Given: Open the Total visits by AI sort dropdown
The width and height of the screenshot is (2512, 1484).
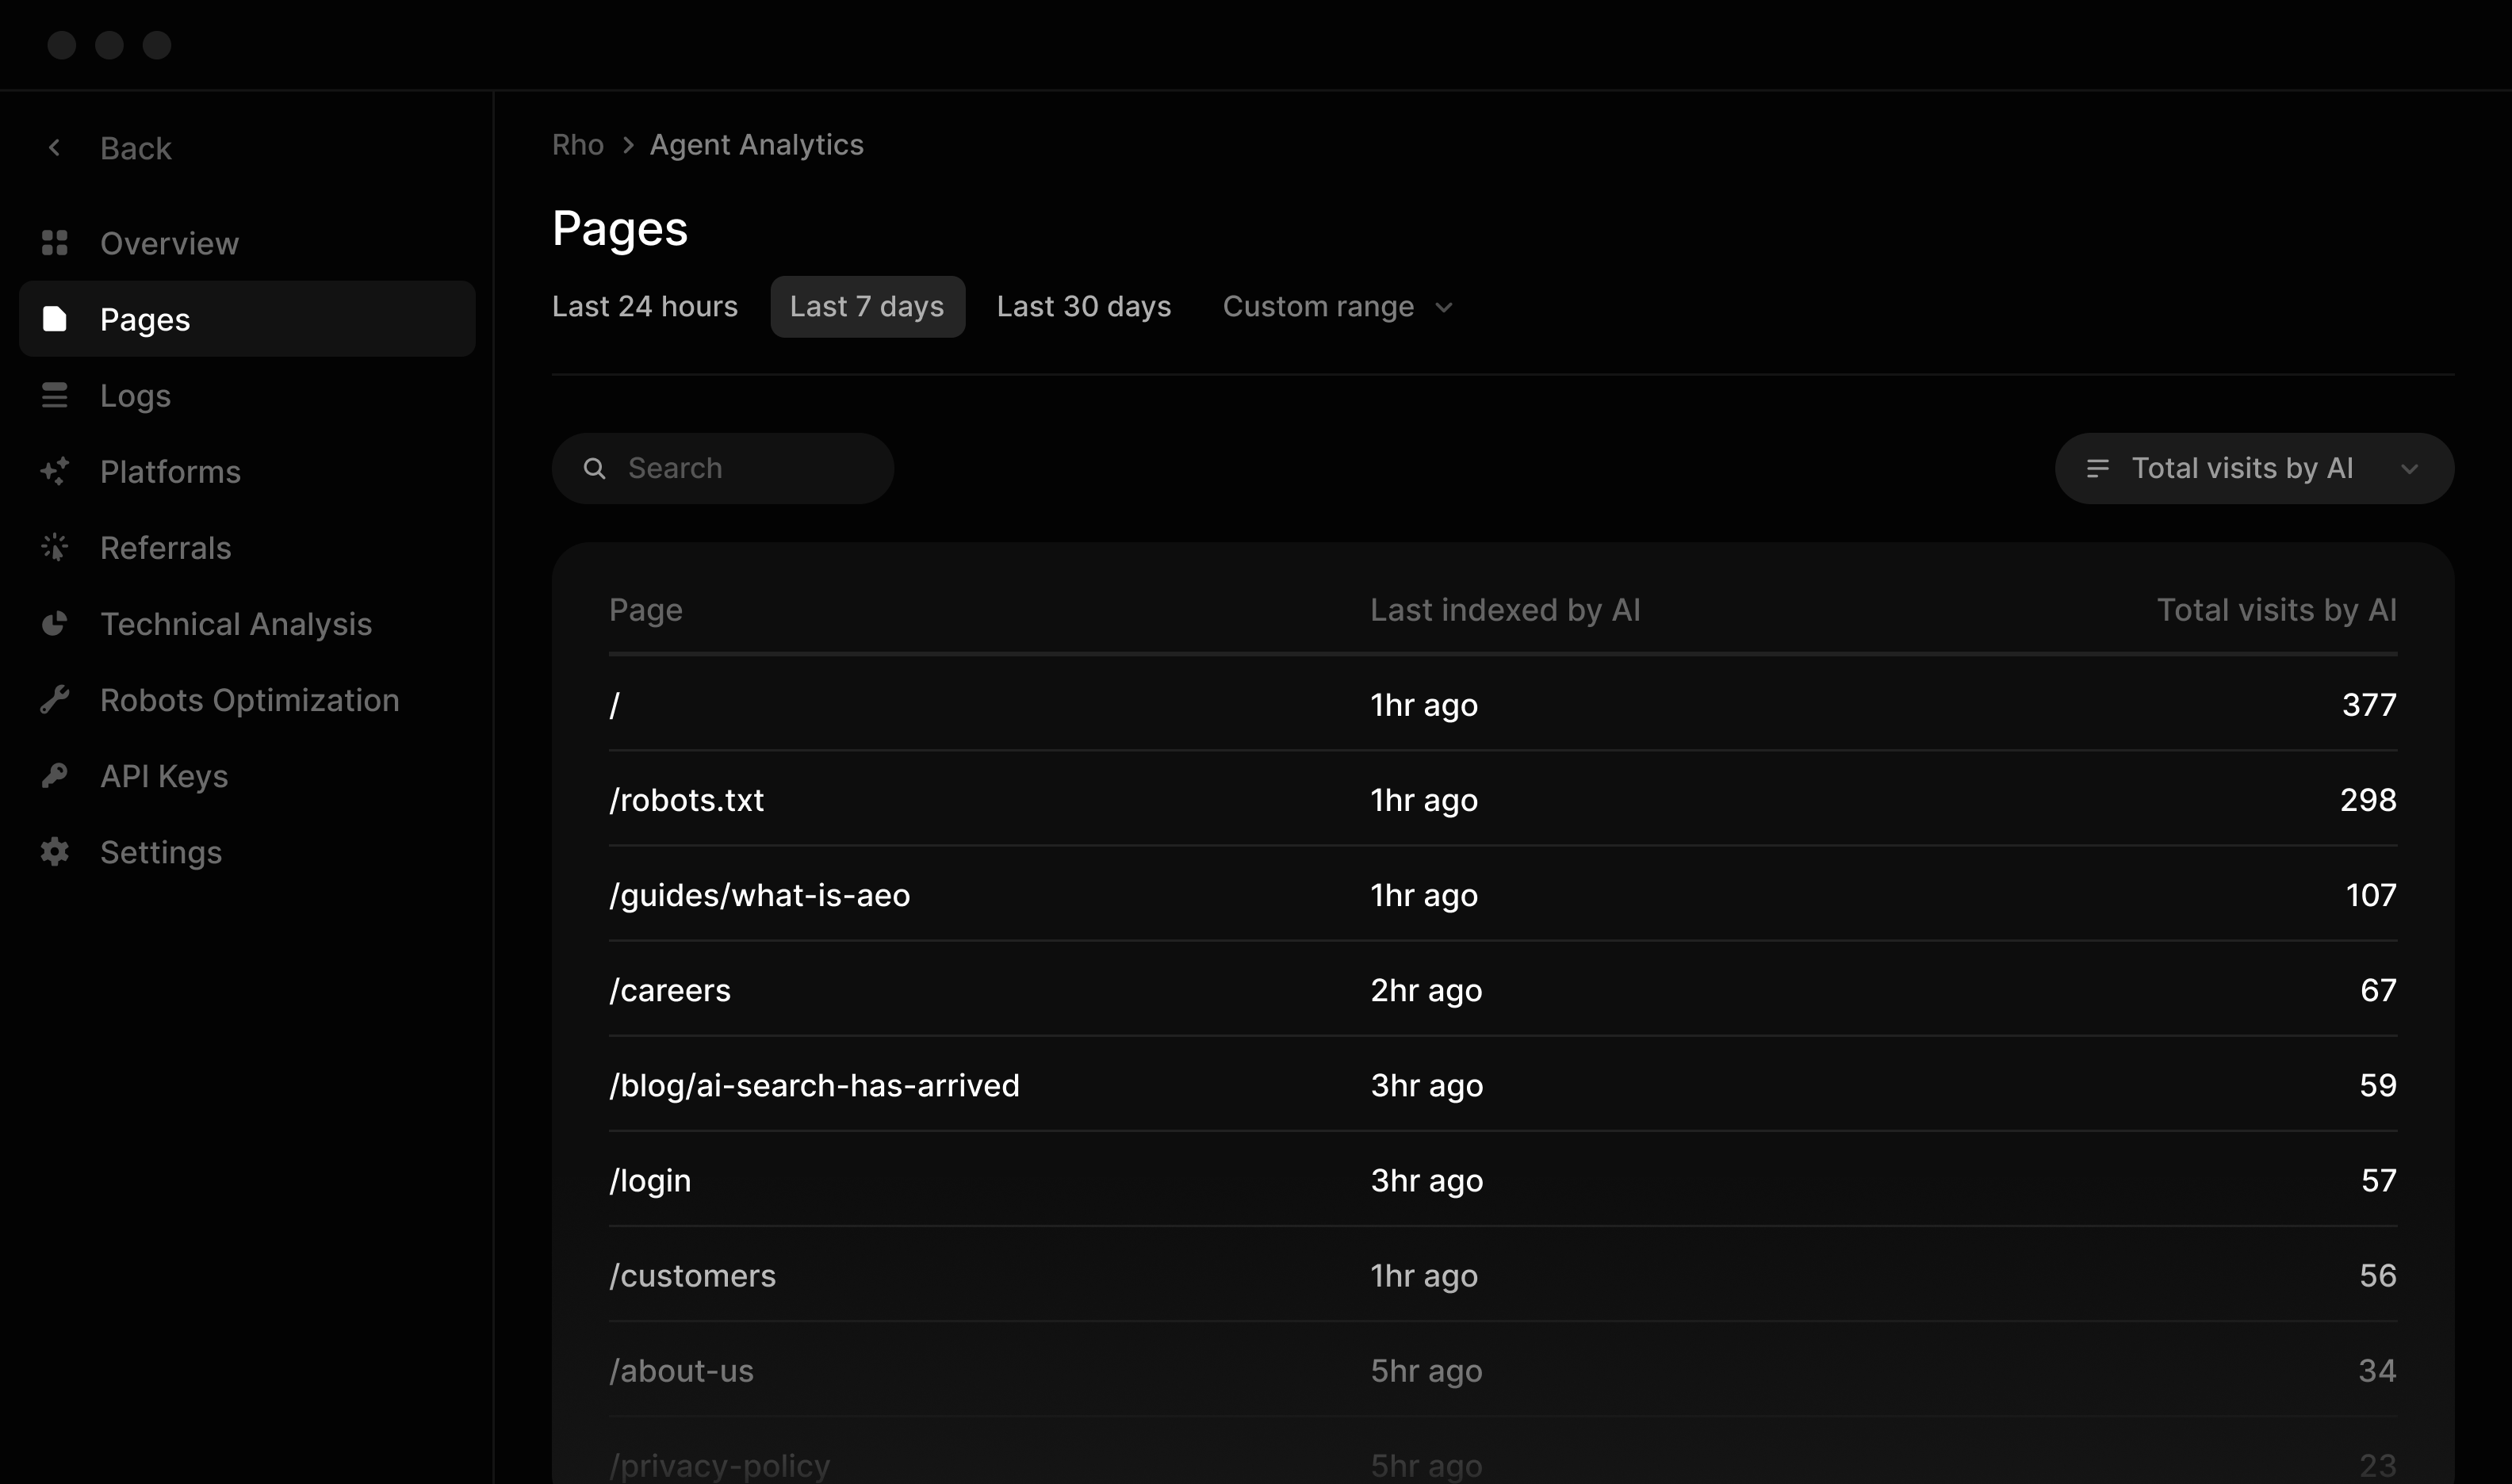Looking at the screenshot, I should 2253,467.
